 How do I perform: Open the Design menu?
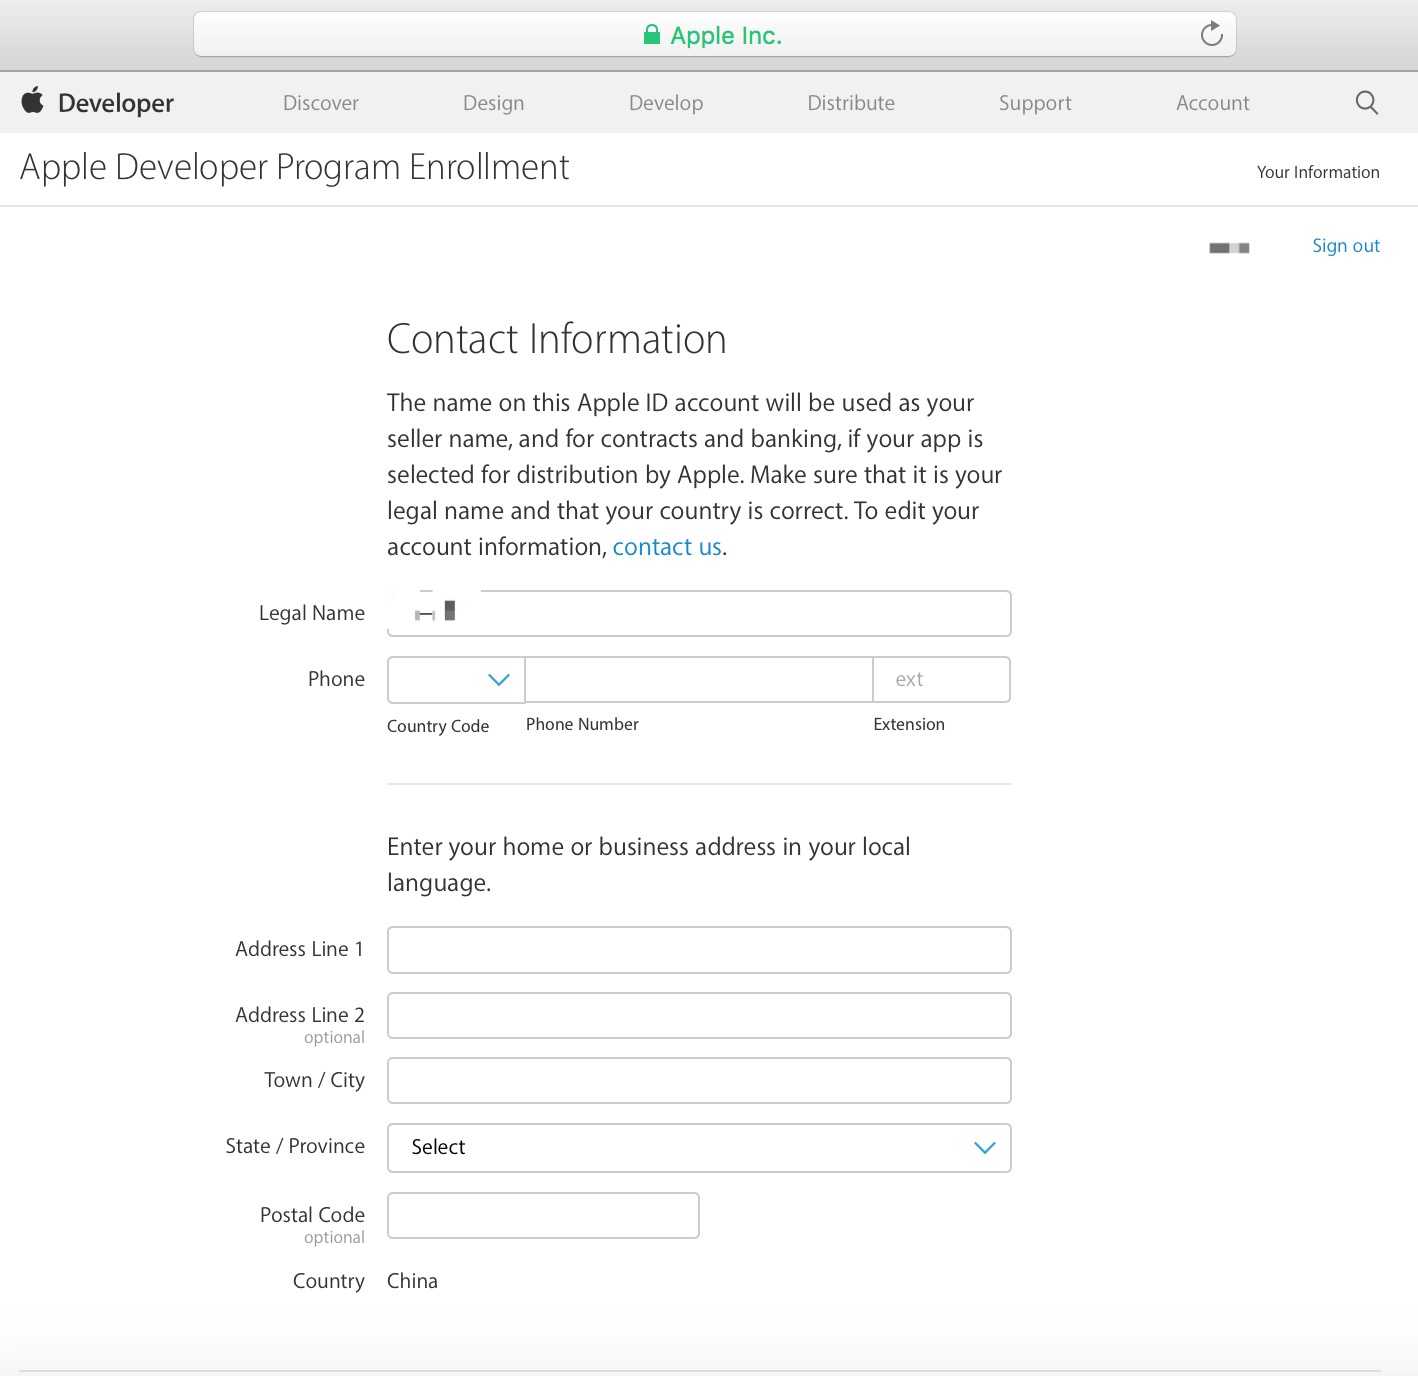493,103
